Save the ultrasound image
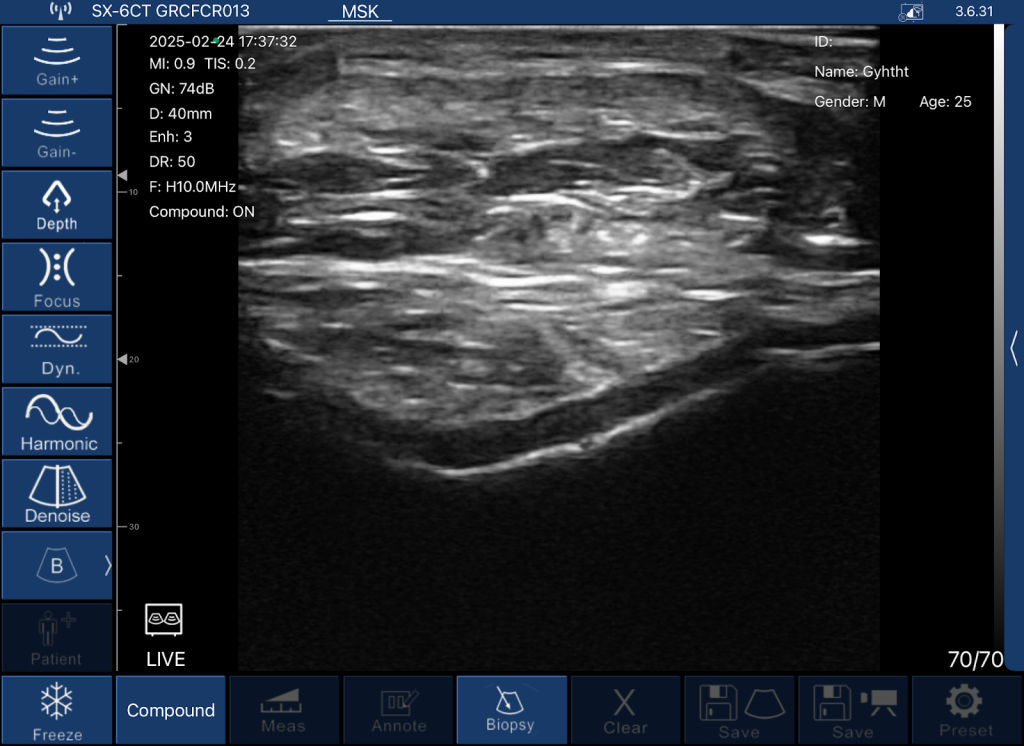Screen dimensions: 1024x746 click(739, 710)
